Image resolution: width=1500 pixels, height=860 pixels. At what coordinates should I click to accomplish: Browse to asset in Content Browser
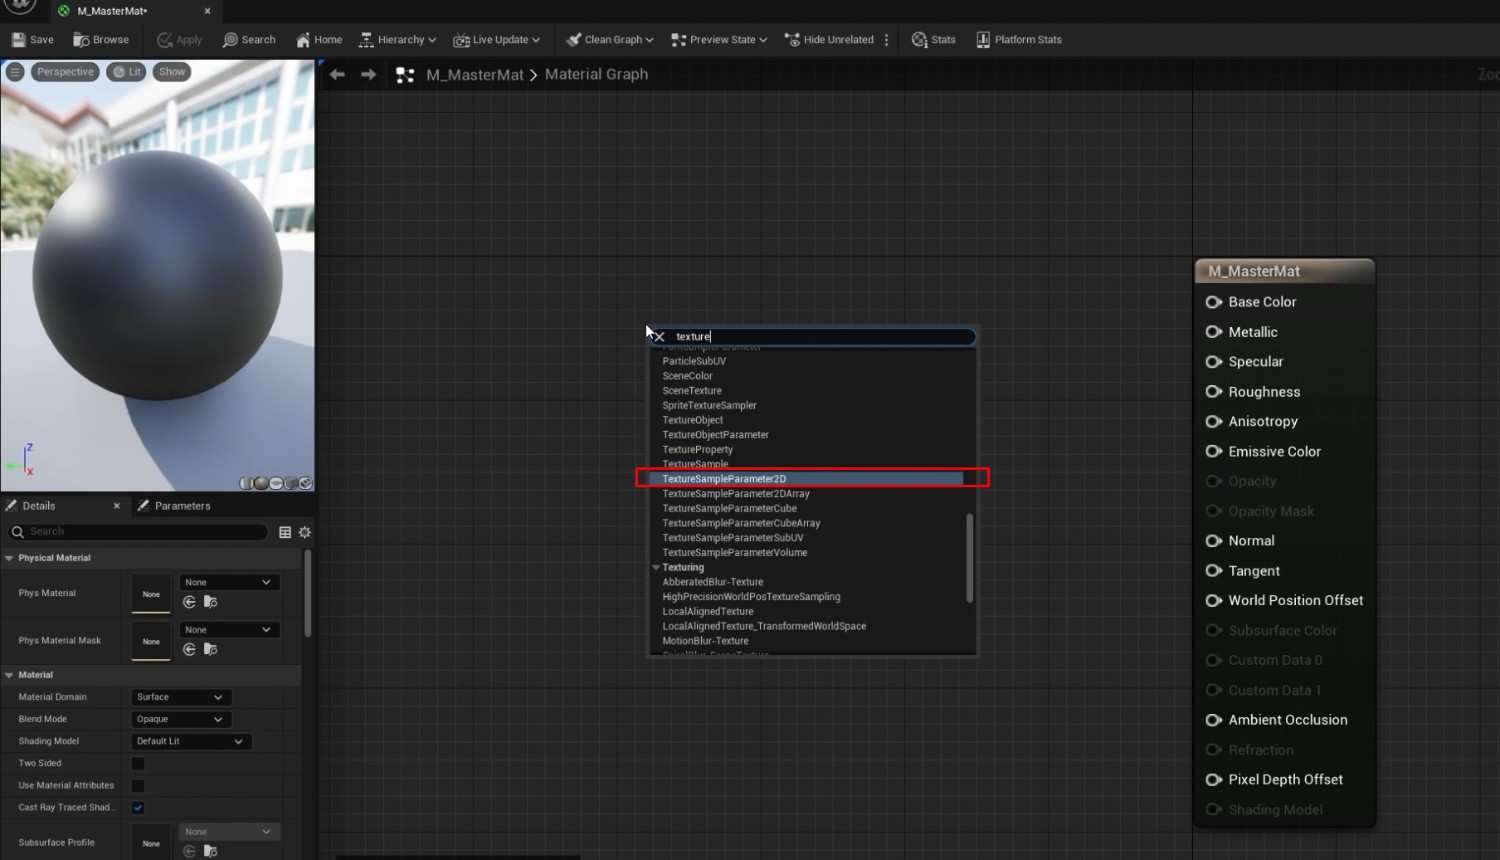click(x=101, y=40)
